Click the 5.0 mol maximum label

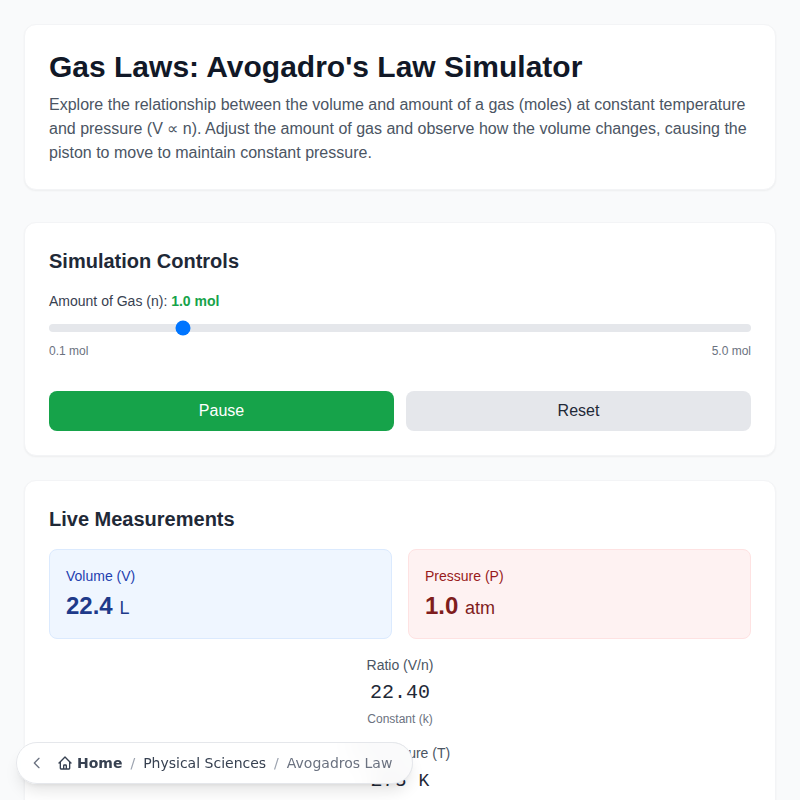[731, 350]
